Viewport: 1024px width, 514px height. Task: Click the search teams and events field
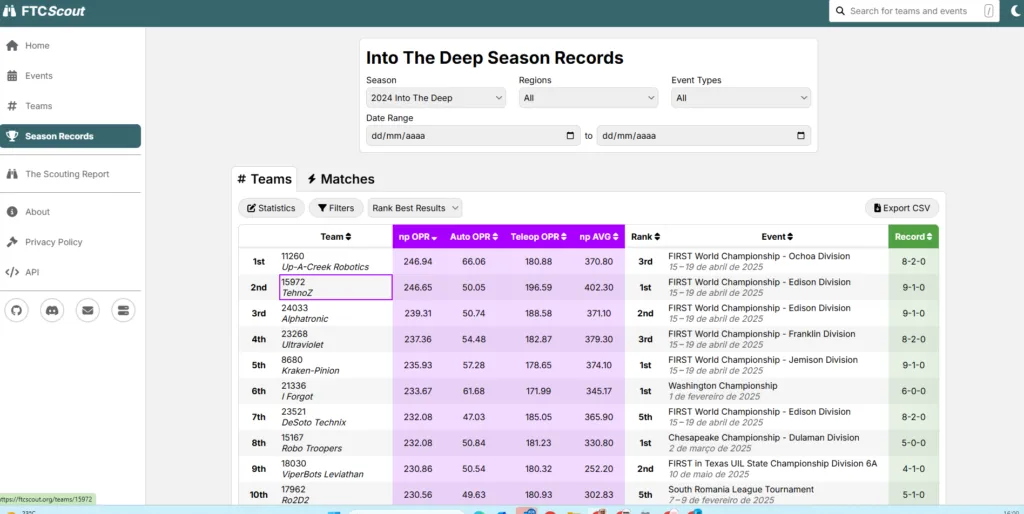(x=914, y=11)
